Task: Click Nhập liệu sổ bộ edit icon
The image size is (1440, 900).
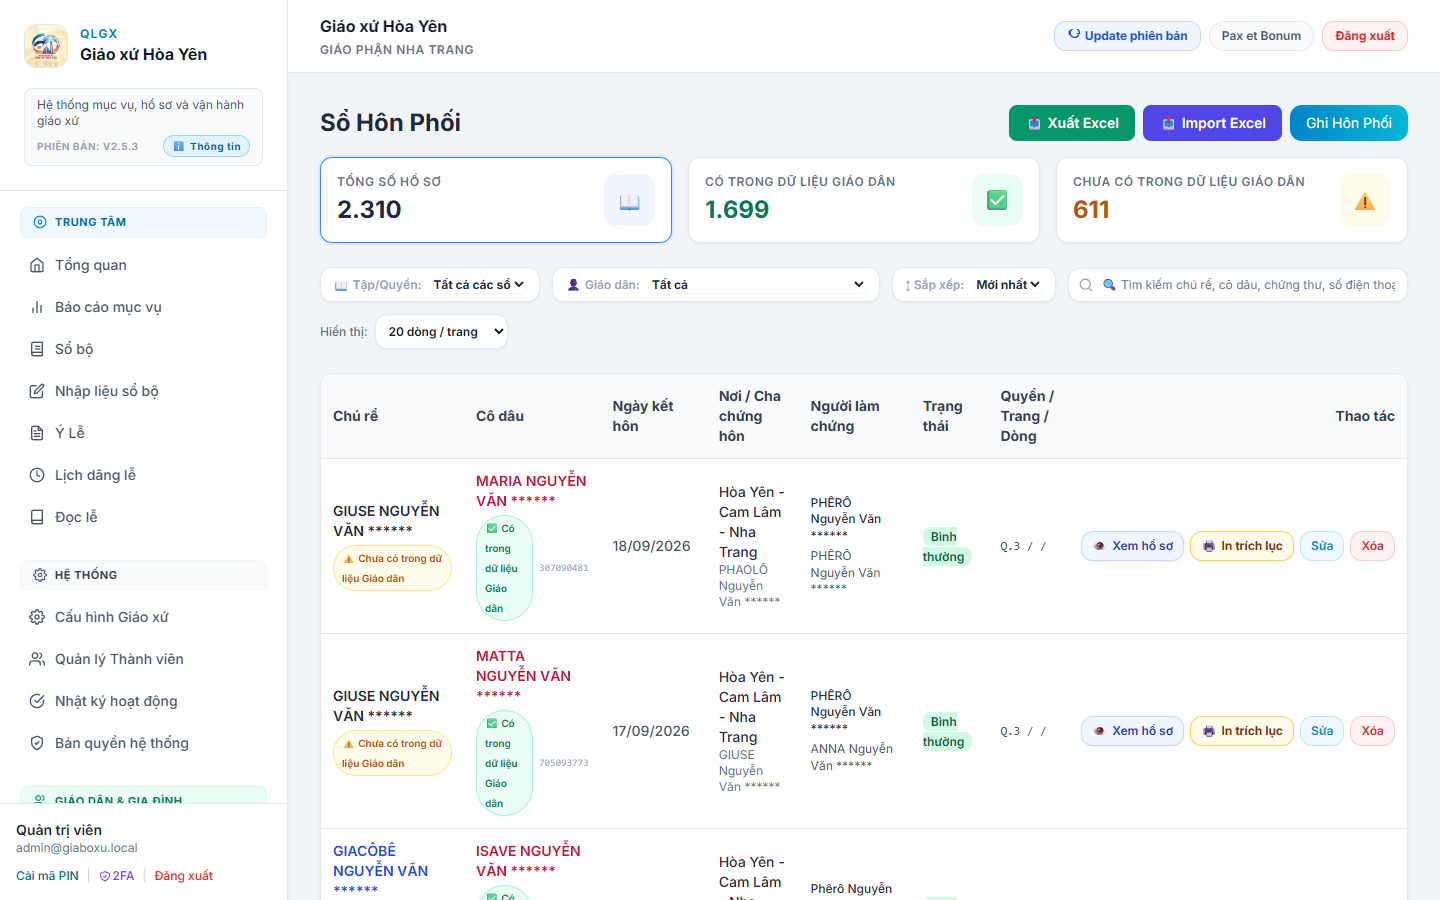Action: click(37, 391)
